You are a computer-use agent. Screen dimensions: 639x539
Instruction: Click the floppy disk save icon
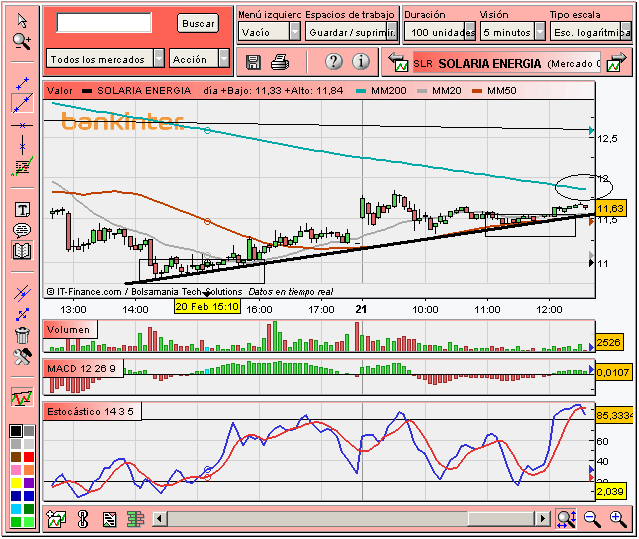253,62
